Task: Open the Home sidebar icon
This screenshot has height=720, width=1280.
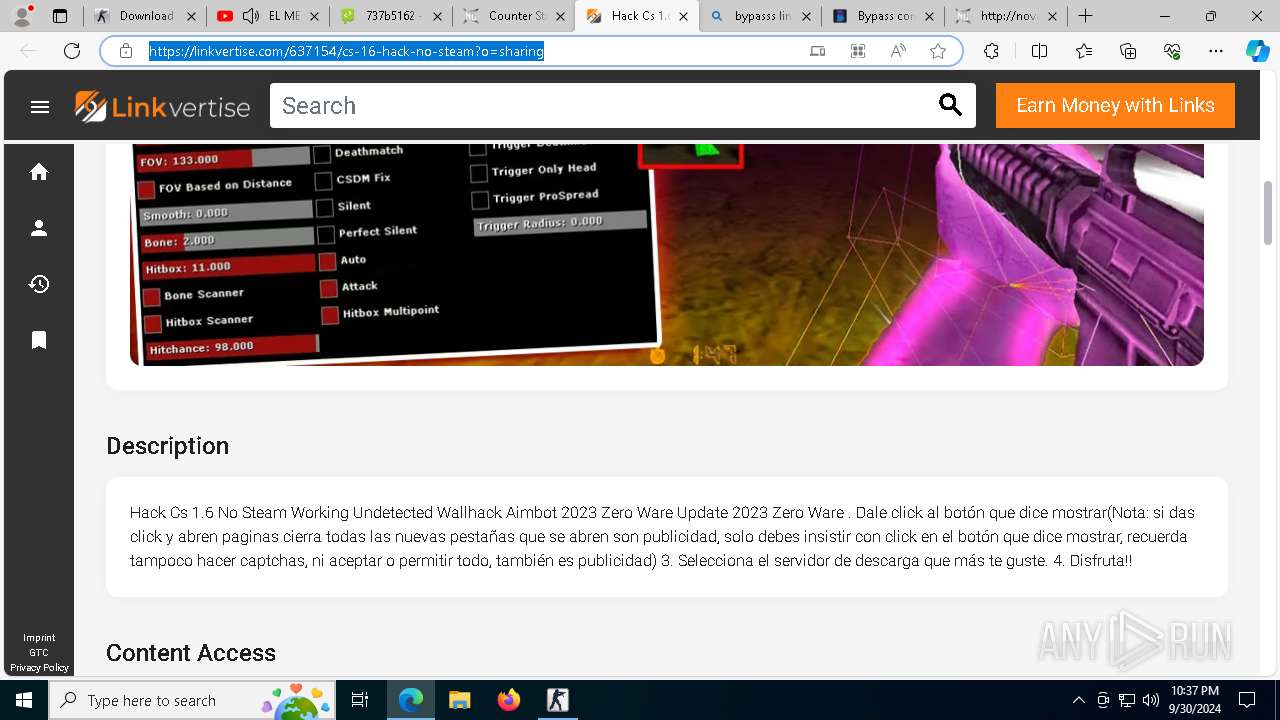Action: point(39,172)
